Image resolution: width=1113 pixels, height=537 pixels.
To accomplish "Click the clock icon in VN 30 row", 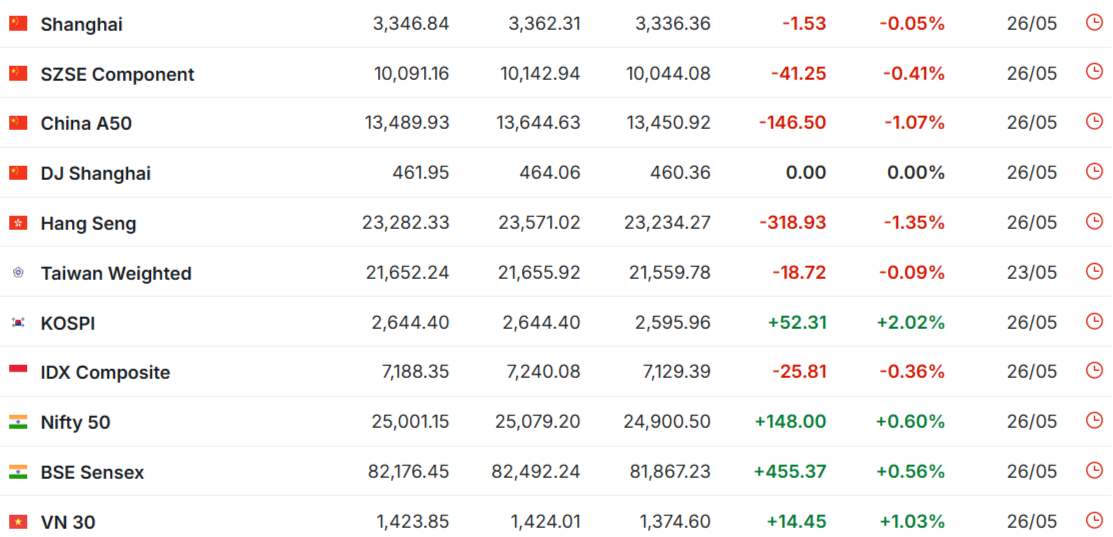I will 1094,521.
